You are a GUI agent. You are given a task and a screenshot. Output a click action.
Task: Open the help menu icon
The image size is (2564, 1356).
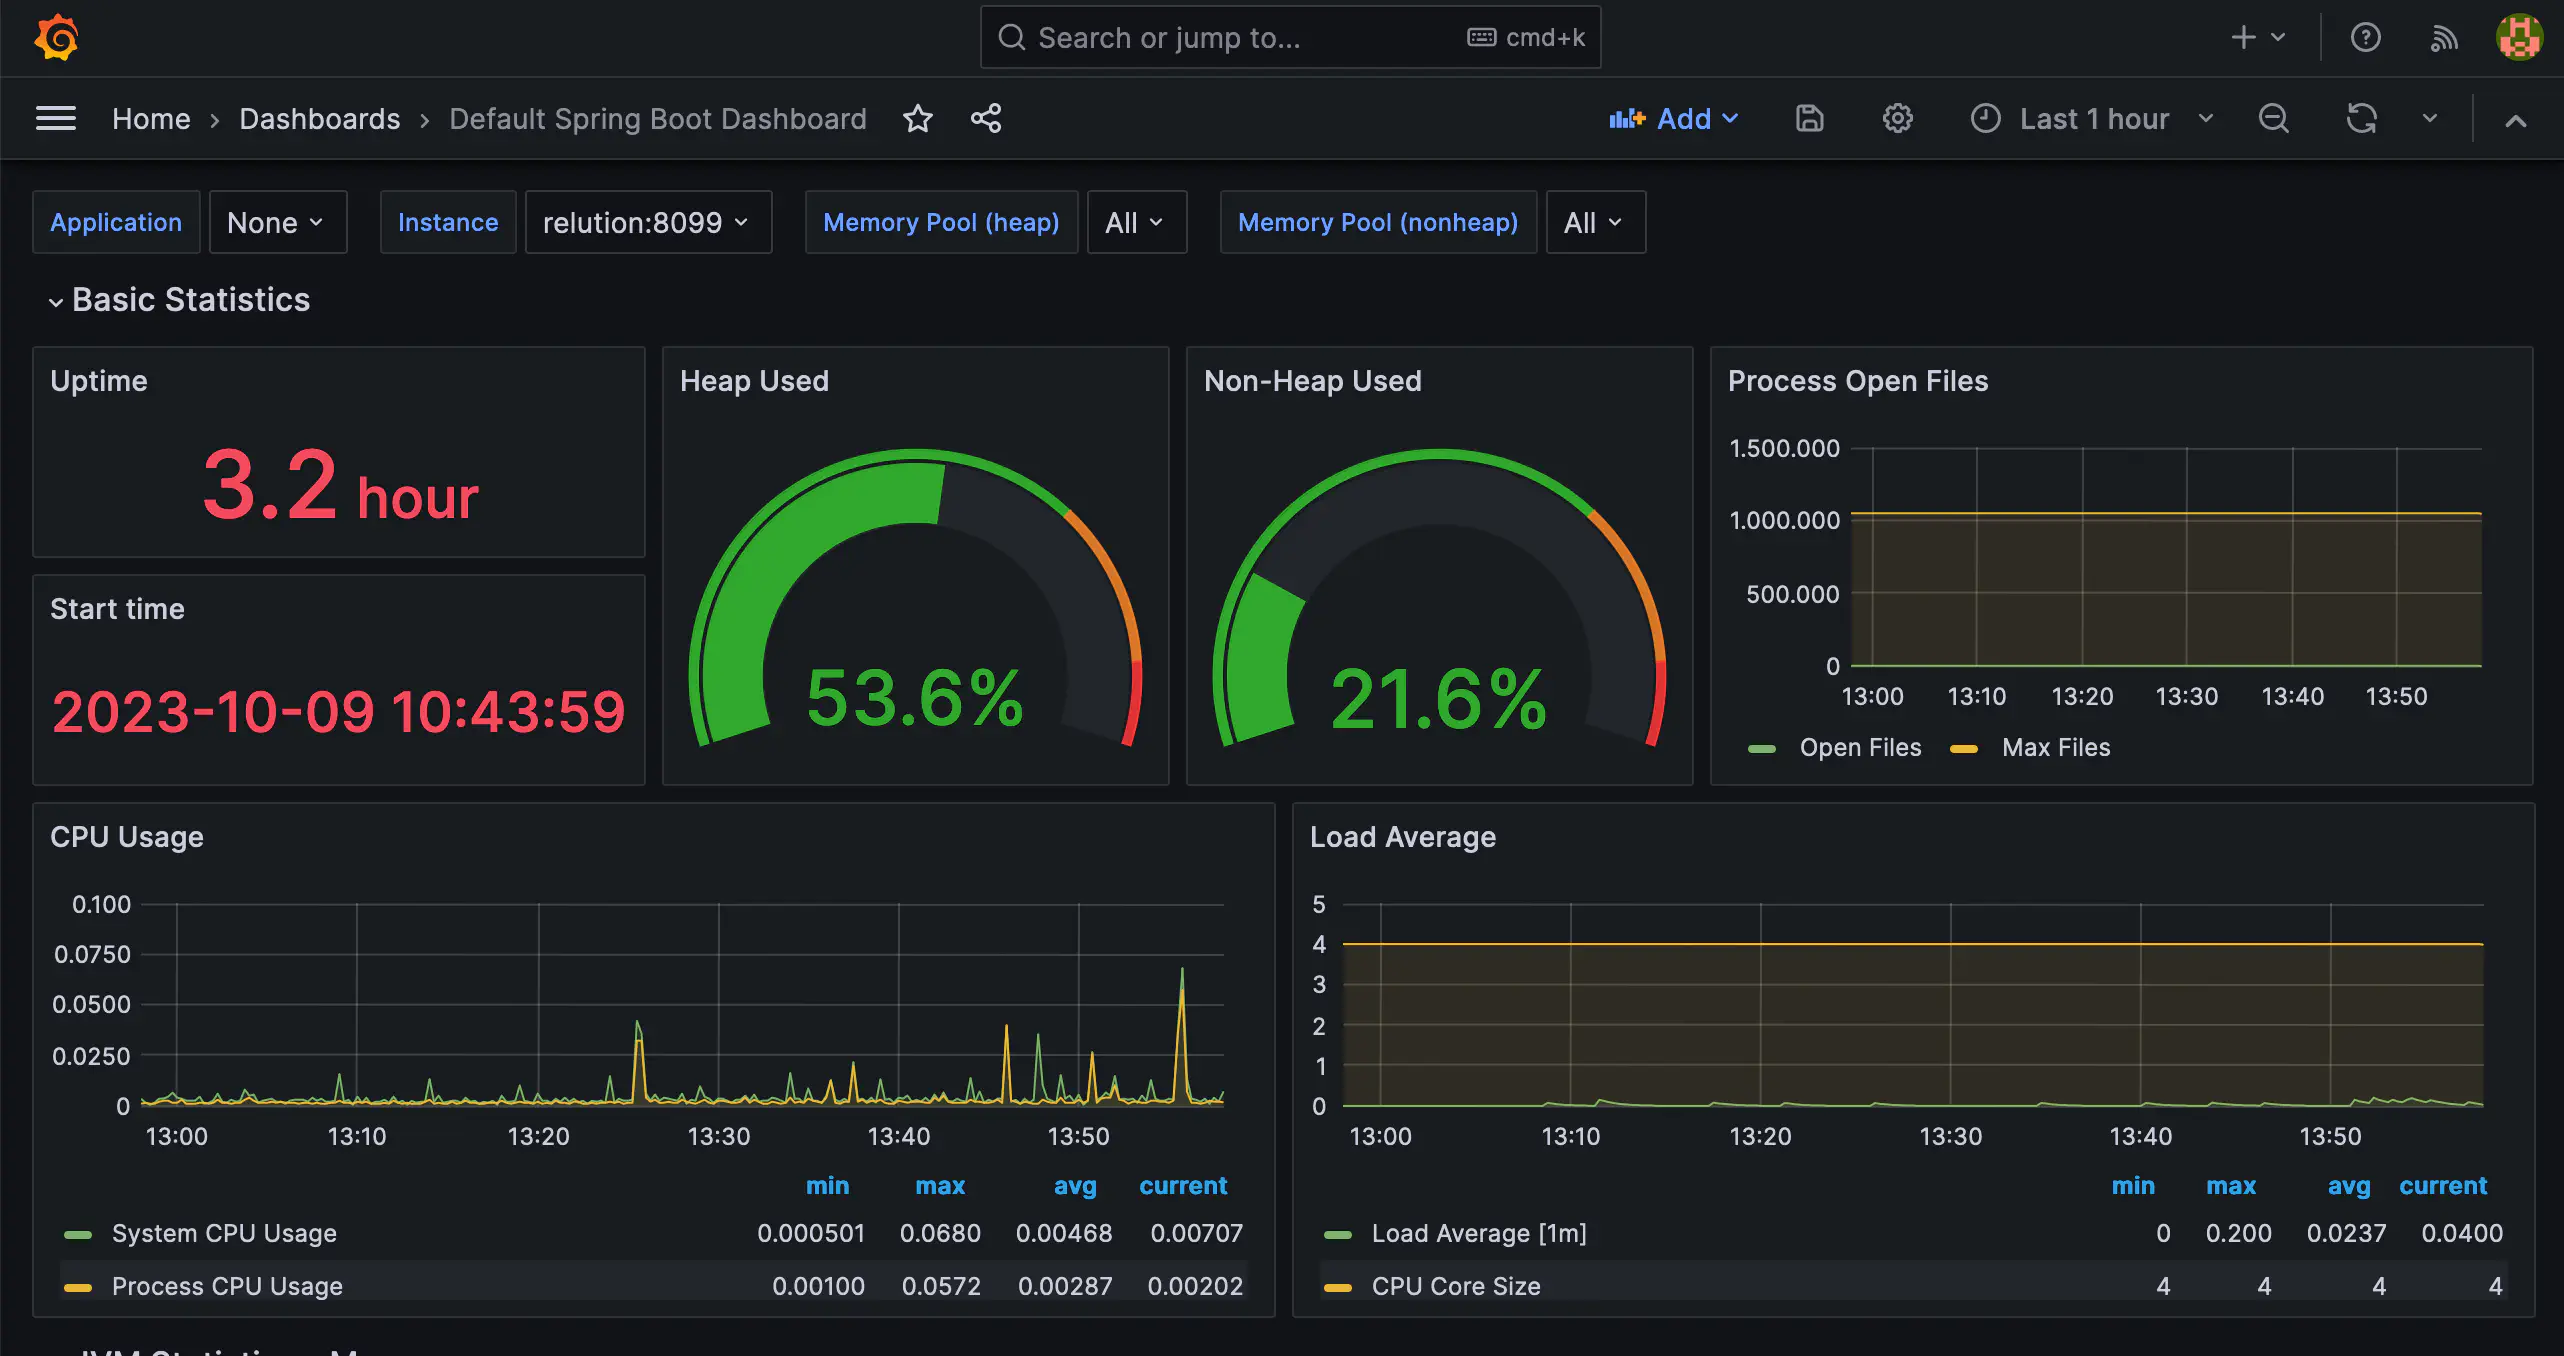[x=2365, y=37]
